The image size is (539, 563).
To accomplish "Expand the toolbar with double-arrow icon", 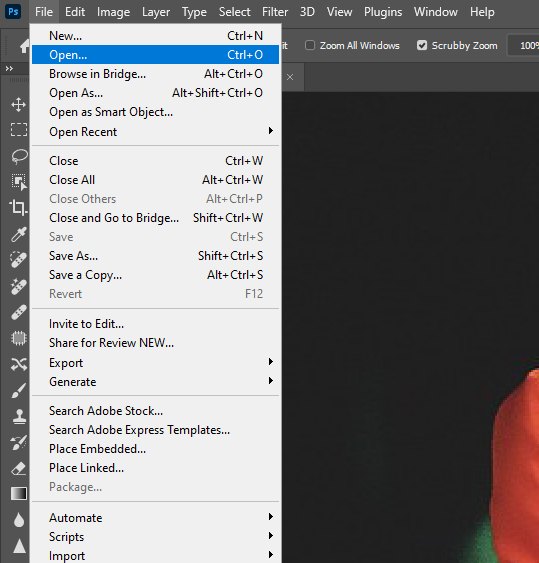I will (9, 68).
